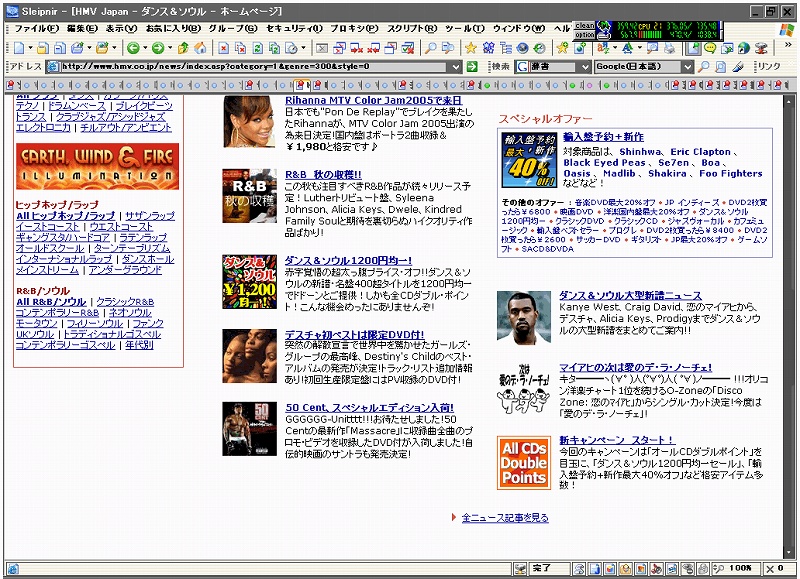Open the ファイル(F) menu

tap(37, 29)
